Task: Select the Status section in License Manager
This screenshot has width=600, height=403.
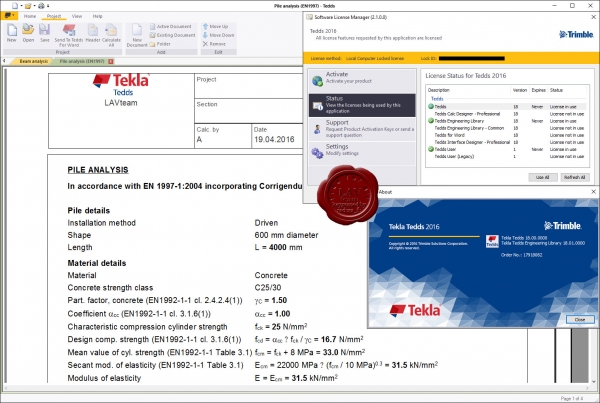Action: (362, 105)
